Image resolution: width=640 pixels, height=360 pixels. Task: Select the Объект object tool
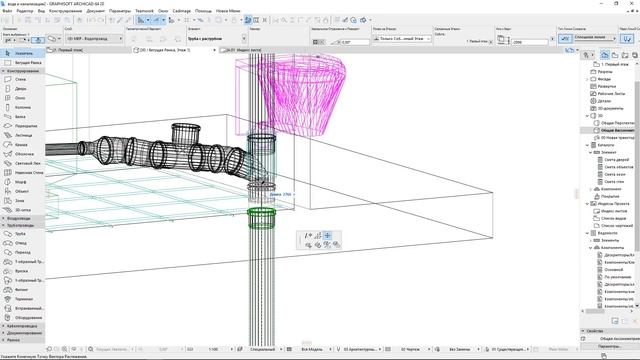[22, 191]
